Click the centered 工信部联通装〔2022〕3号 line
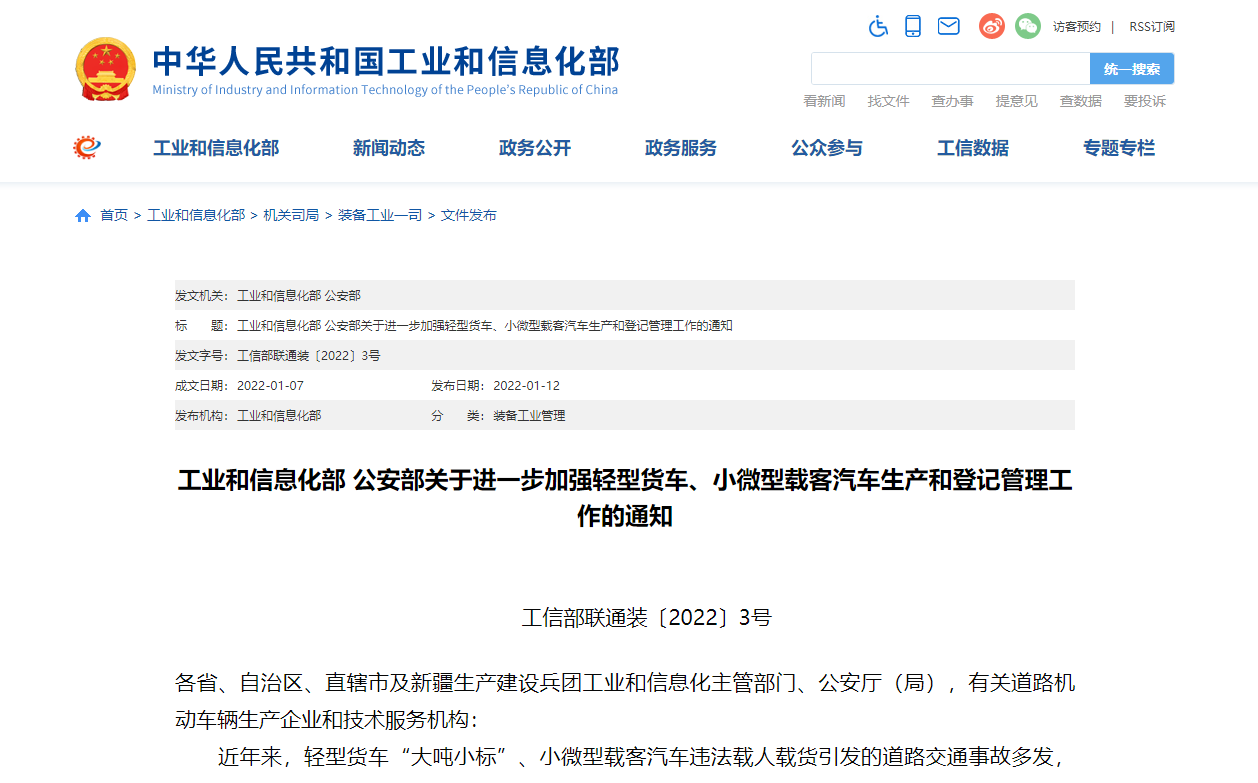Screen dimensions: 1258x783 pos(647,618)
